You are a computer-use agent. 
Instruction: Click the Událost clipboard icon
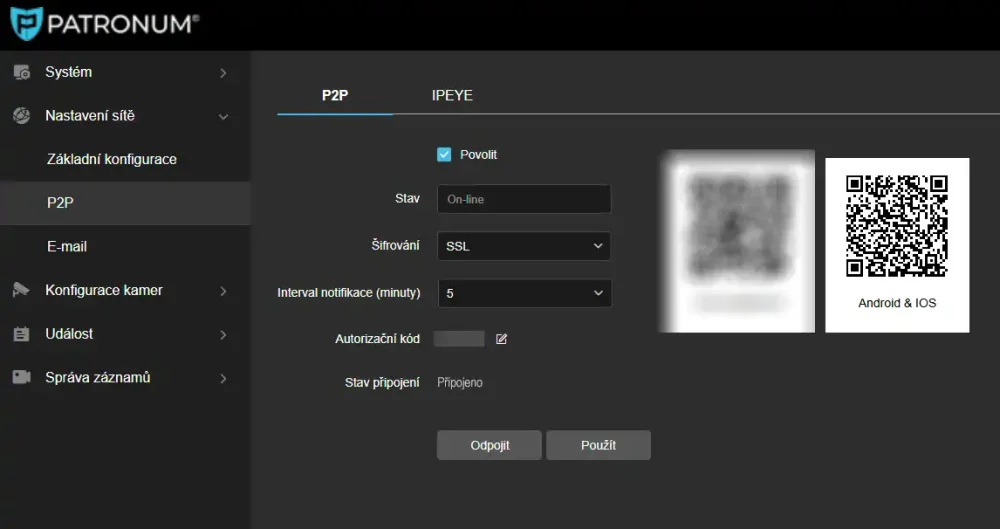point(22,334)
